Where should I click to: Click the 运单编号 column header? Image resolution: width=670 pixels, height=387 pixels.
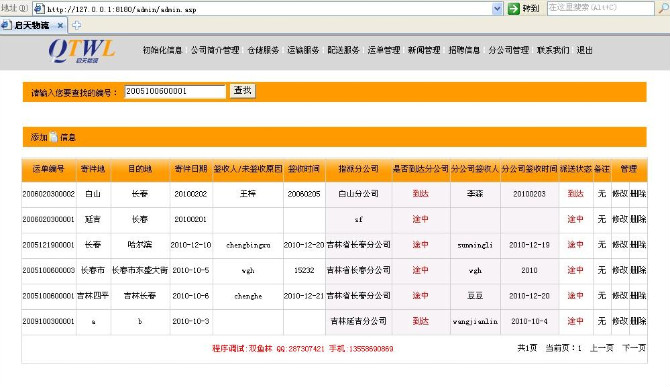[x=49, y=169]
